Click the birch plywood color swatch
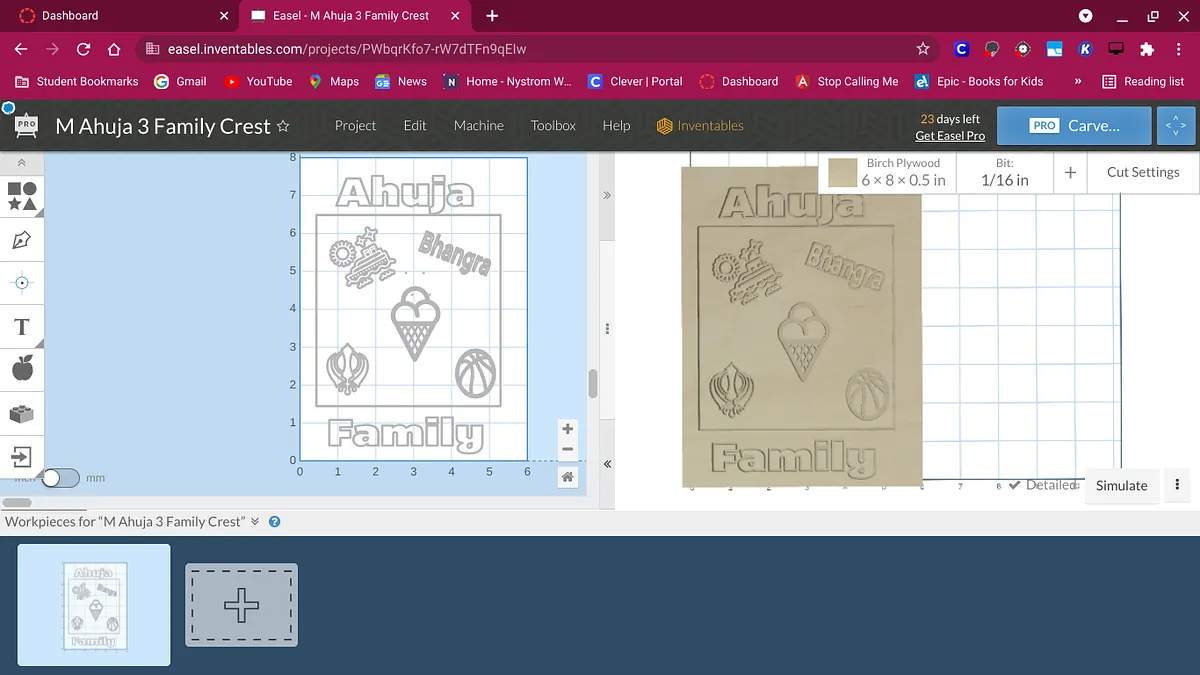Viewport: 1200px width, 675px height. coord(843,172)
